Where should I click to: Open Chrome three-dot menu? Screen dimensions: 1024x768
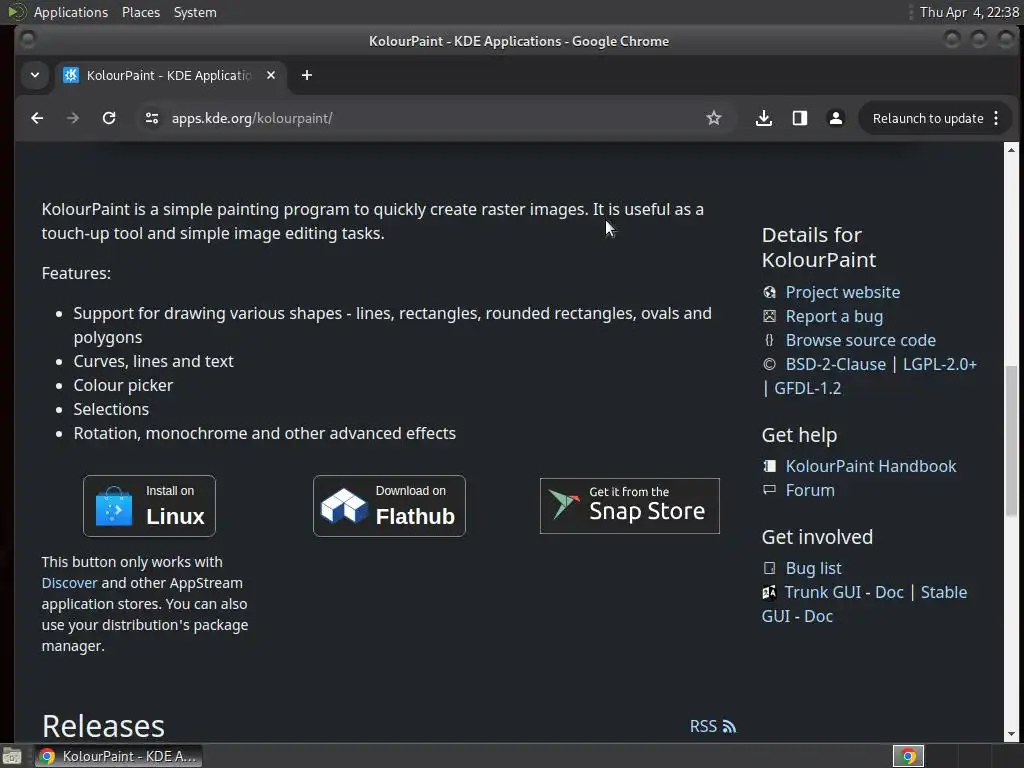click(x=996, y=118)
